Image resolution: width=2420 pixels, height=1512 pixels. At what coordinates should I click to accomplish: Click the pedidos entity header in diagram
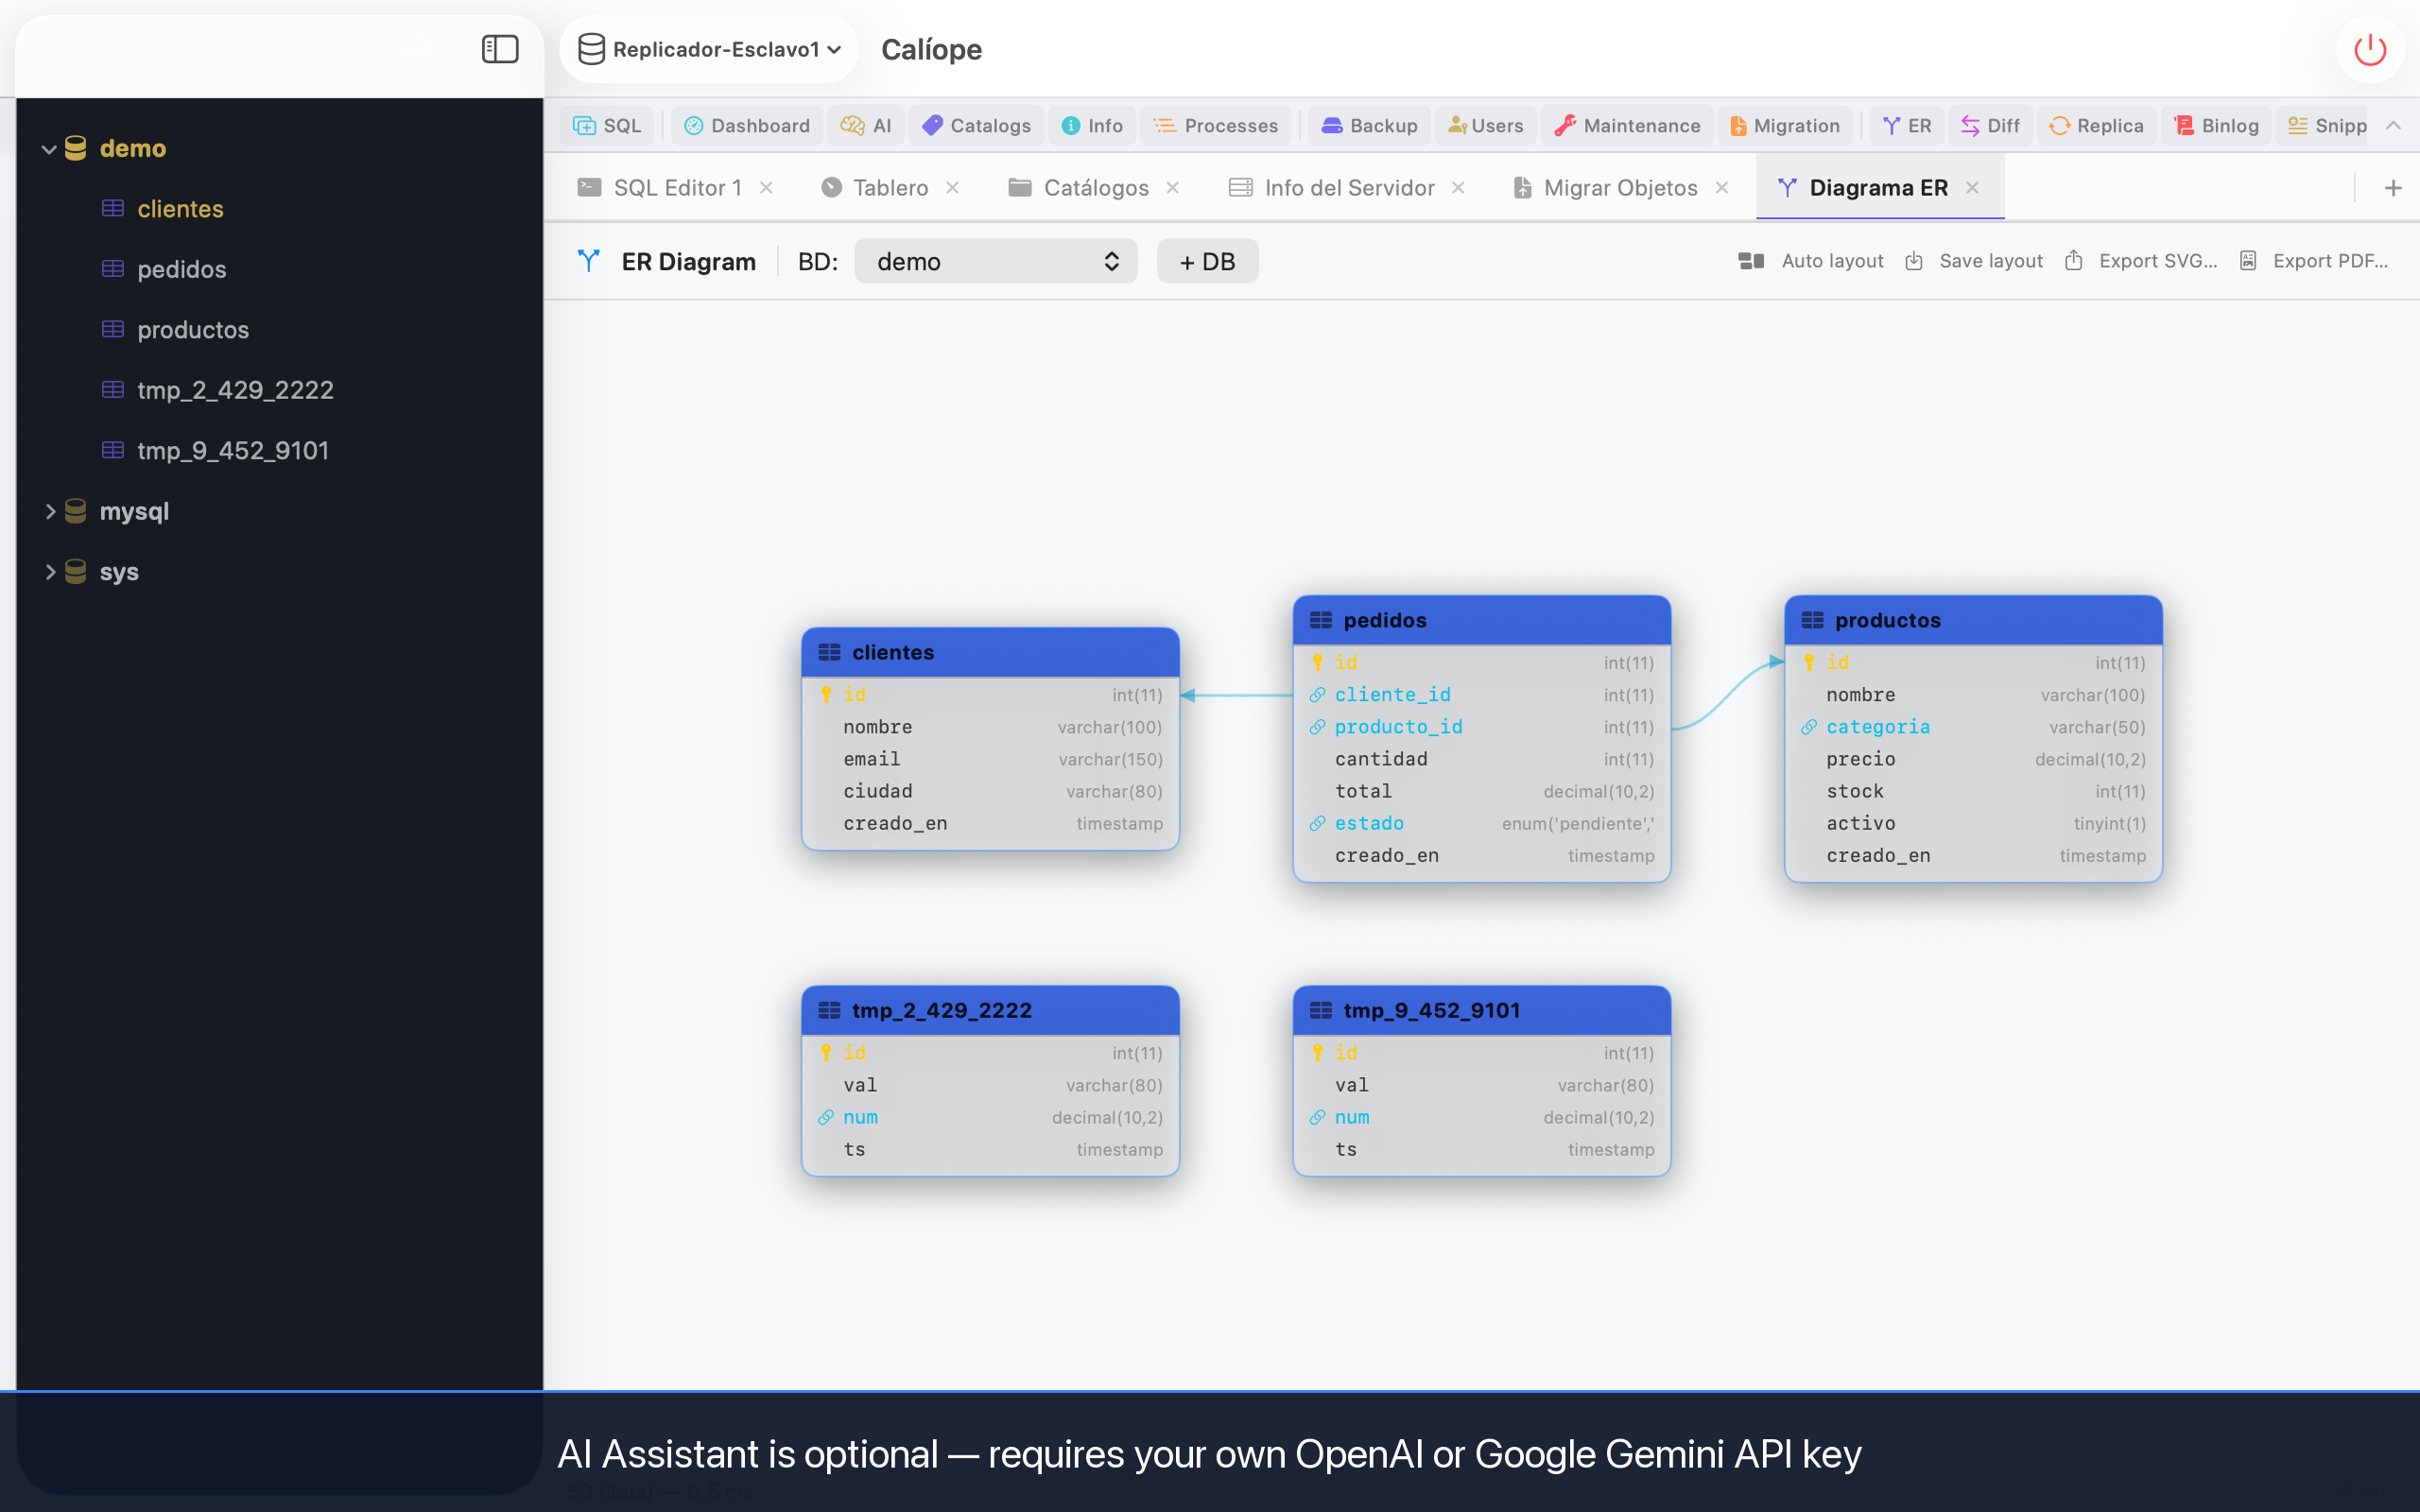point(1481,620)
